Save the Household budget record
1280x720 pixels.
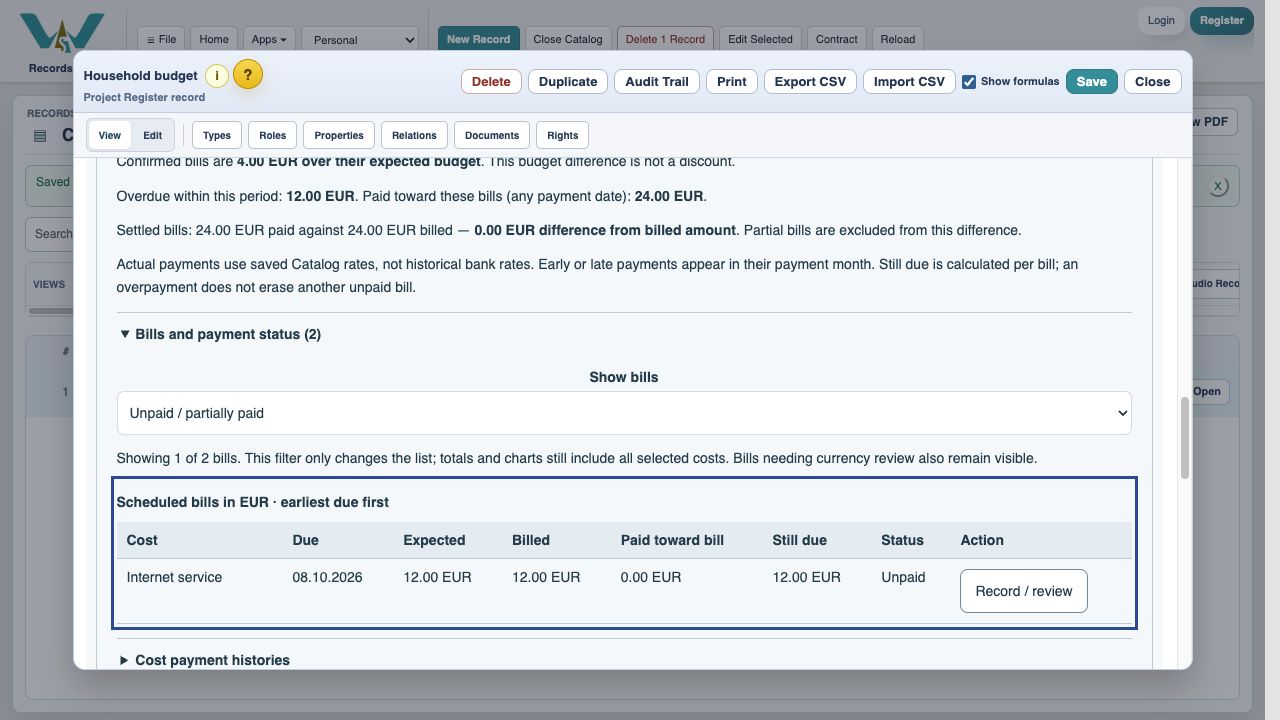pyautogui.click(x=1092, y=82)
